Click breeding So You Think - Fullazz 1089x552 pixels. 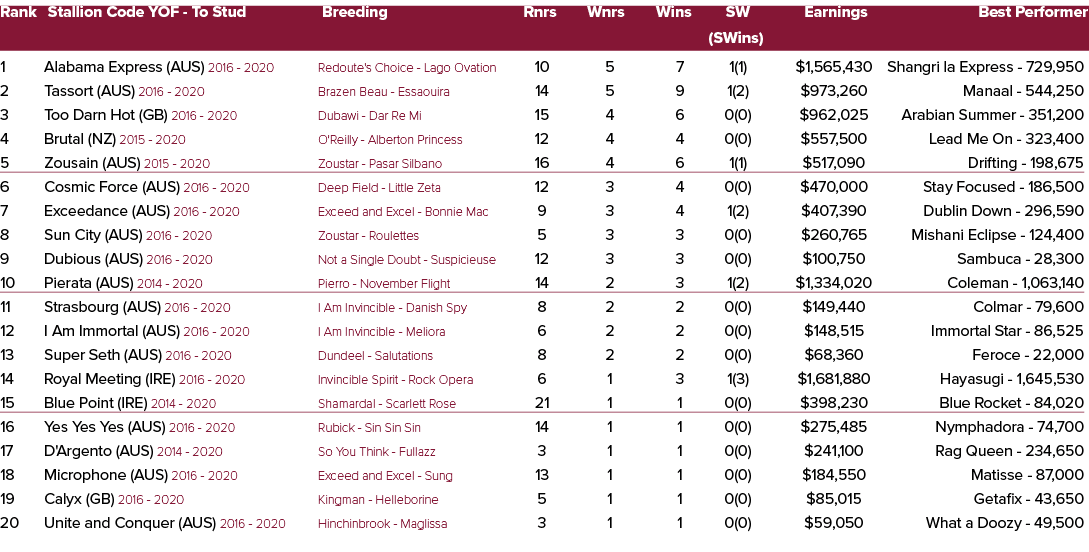377,451
